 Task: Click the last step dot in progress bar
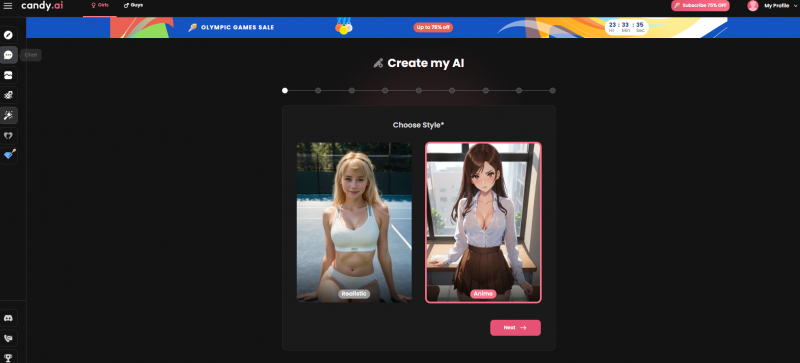[x=553, y=90]
